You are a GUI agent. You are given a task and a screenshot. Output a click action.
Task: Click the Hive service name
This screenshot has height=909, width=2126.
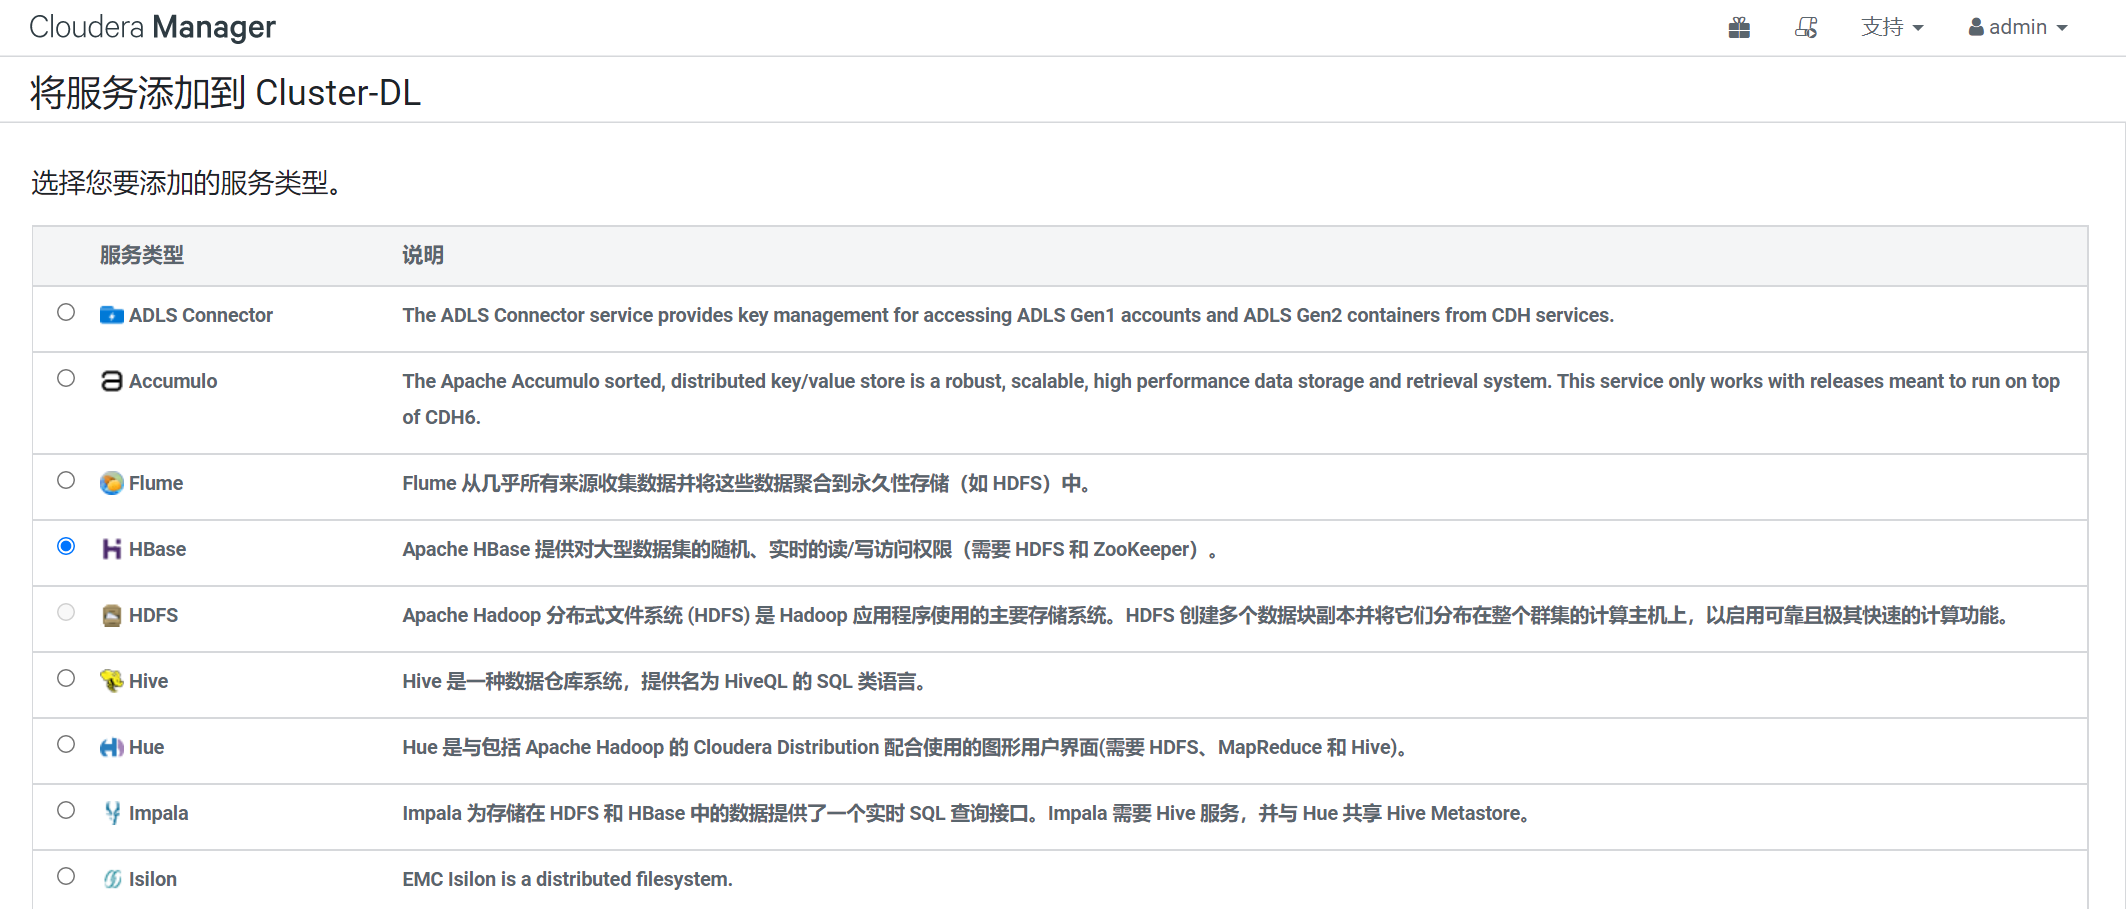tap(149, 682)
